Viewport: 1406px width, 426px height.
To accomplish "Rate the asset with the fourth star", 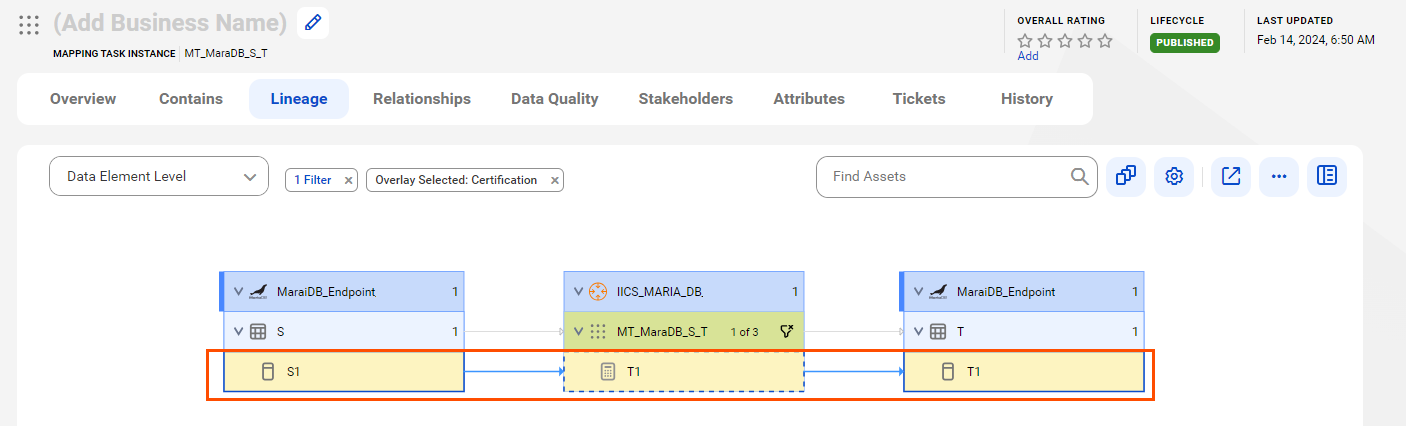I will pos(1085,41).
